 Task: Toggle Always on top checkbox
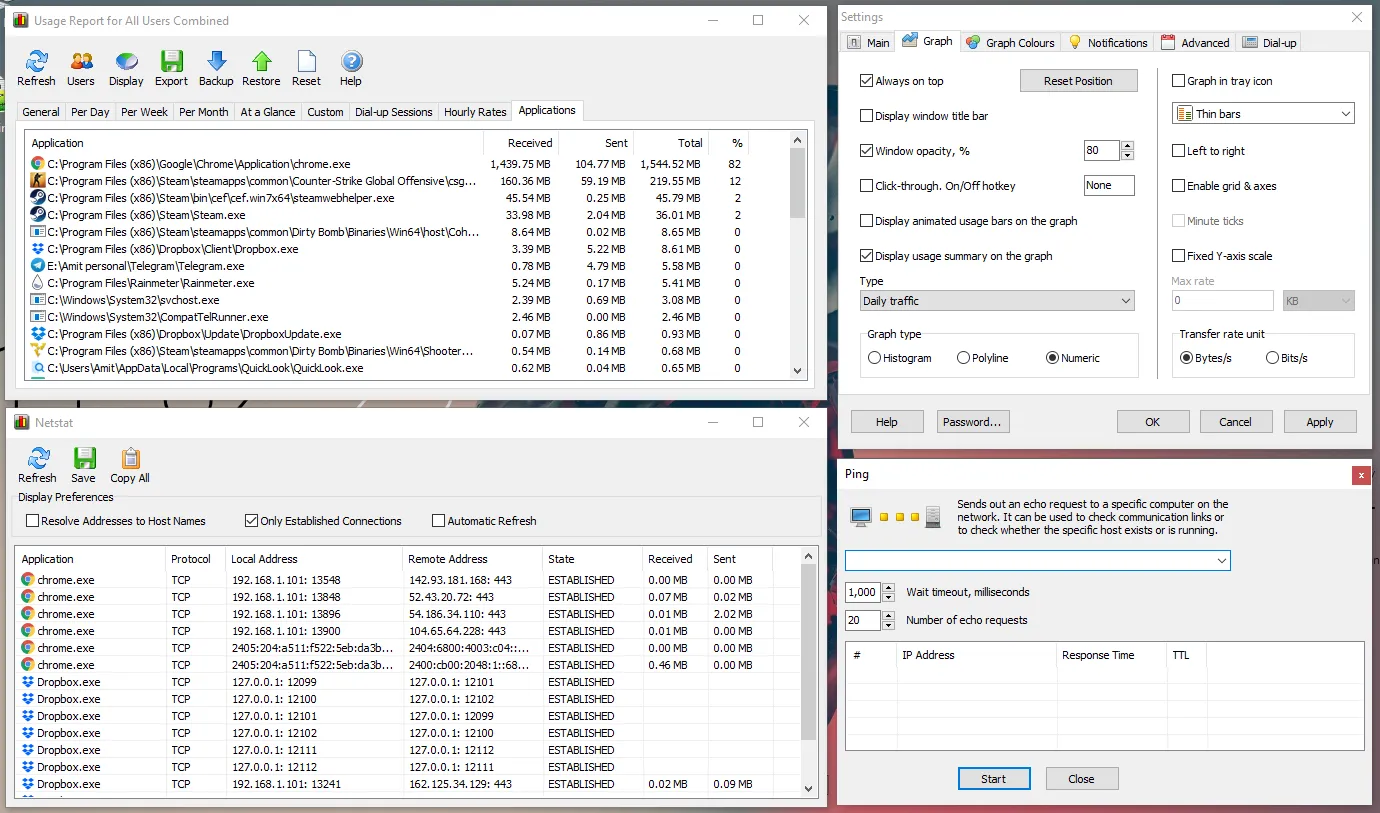(867, 81)
